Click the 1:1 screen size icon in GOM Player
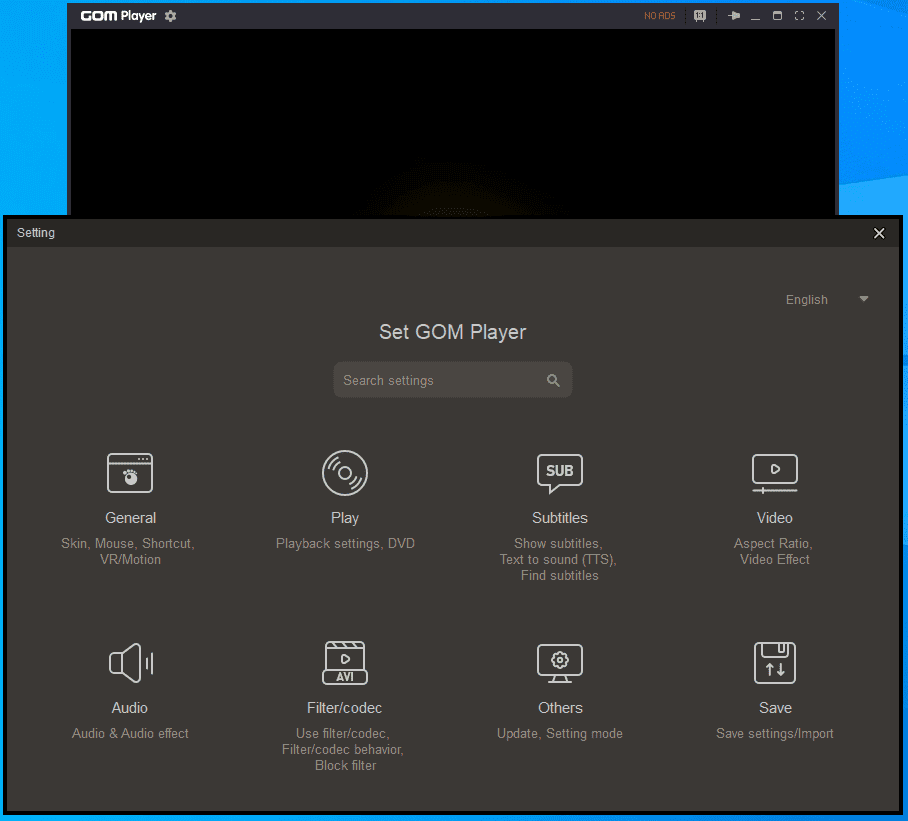 pos(700,16)
